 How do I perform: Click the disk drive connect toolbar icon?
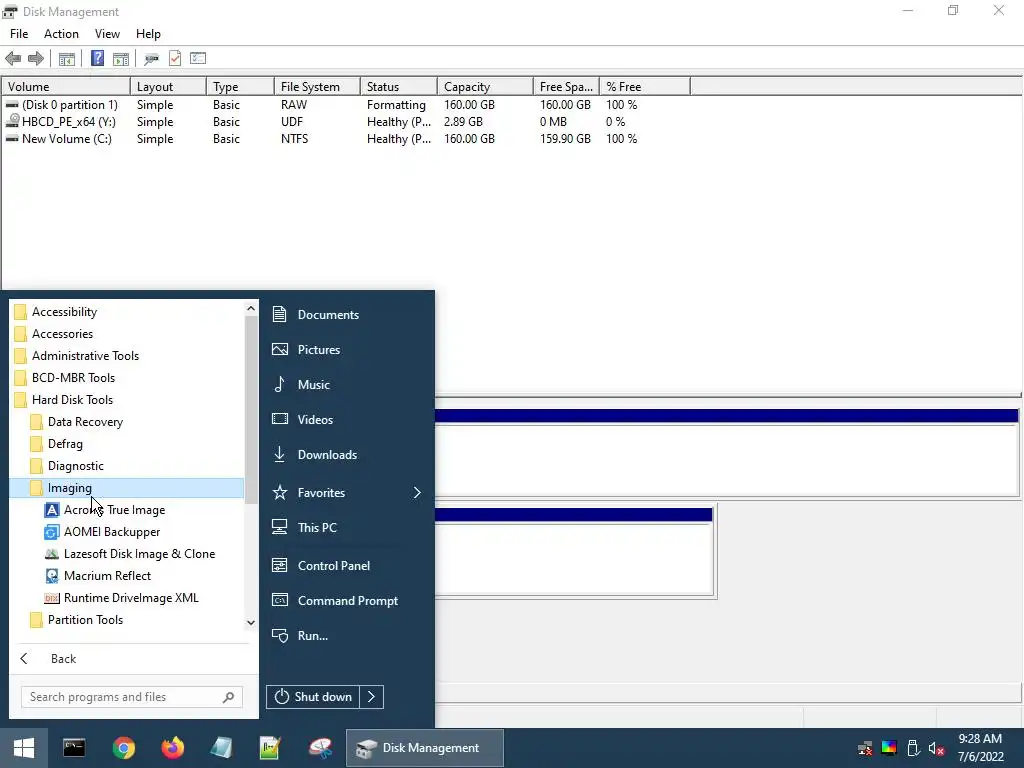pyautogui.click(x=152, y=59)
